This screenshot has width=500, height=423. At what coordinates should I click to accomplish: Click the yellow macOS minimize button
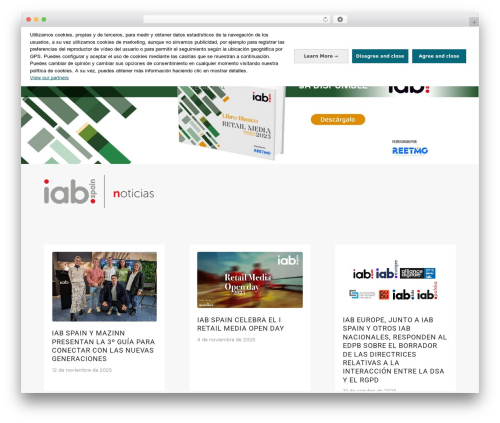(x=36, y=20)
